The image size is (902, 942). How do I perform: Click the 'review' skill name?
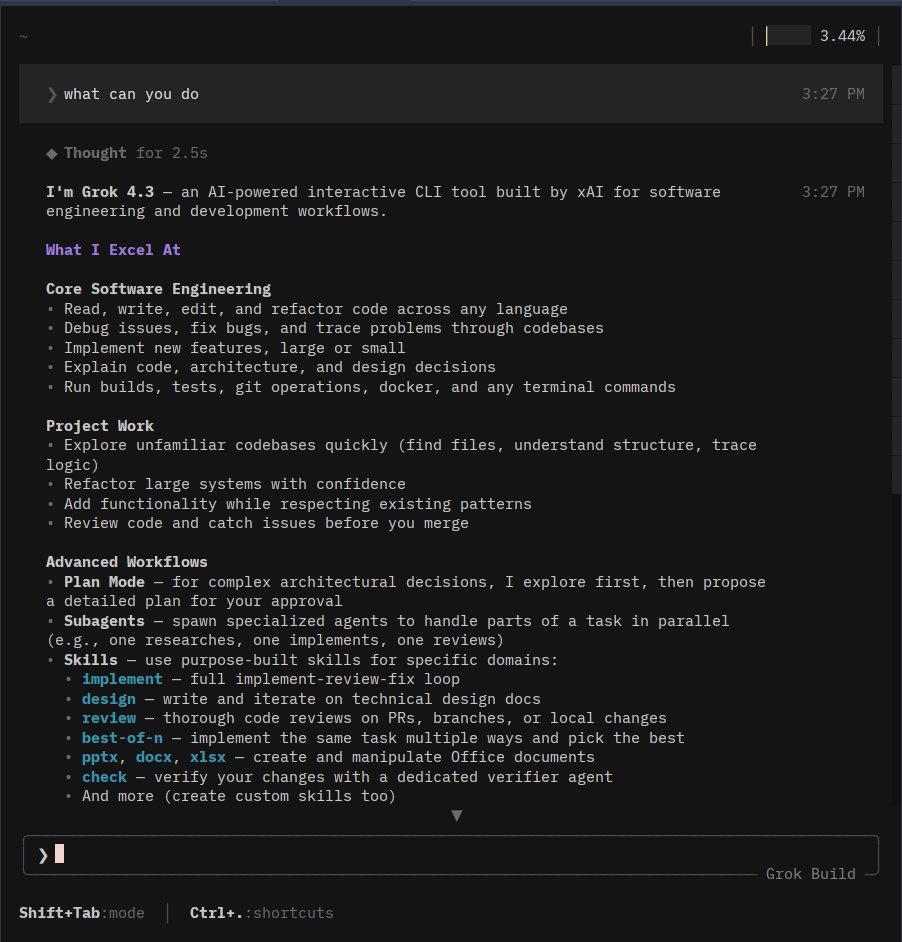[x=109, y=718]
